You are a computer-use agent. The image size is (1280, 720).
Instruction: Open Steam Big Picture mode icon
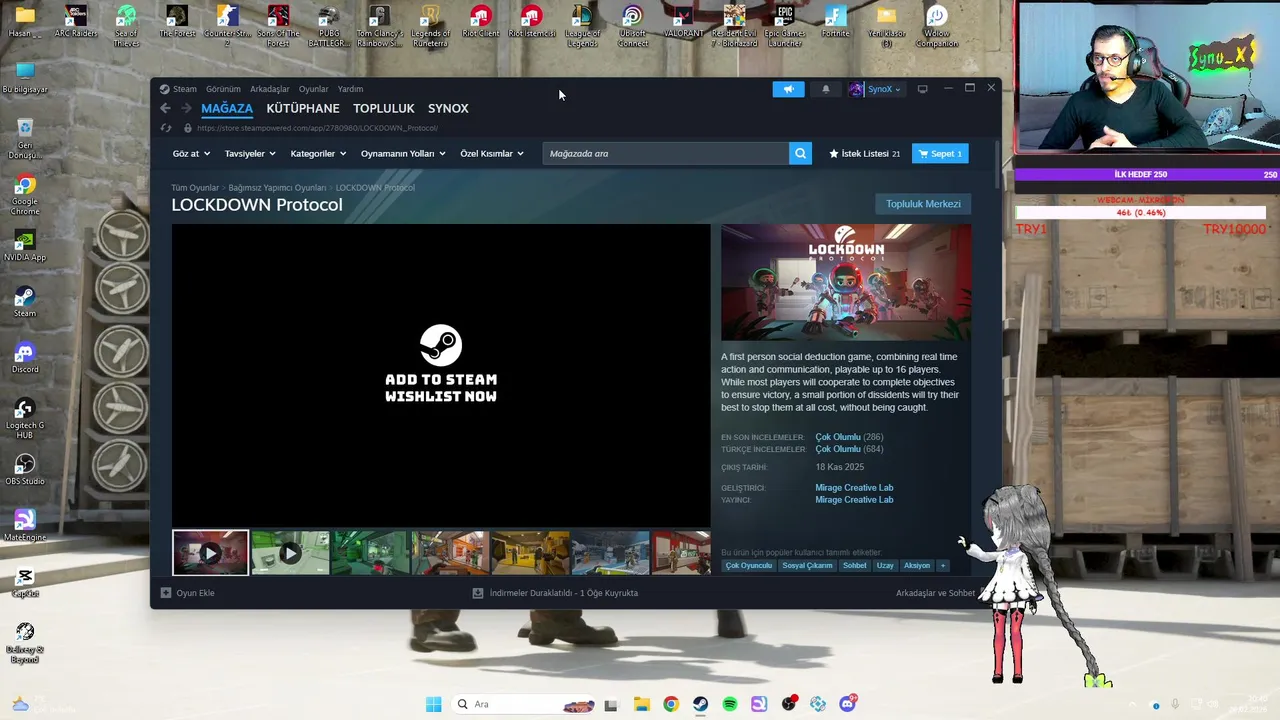coord(922,89)
